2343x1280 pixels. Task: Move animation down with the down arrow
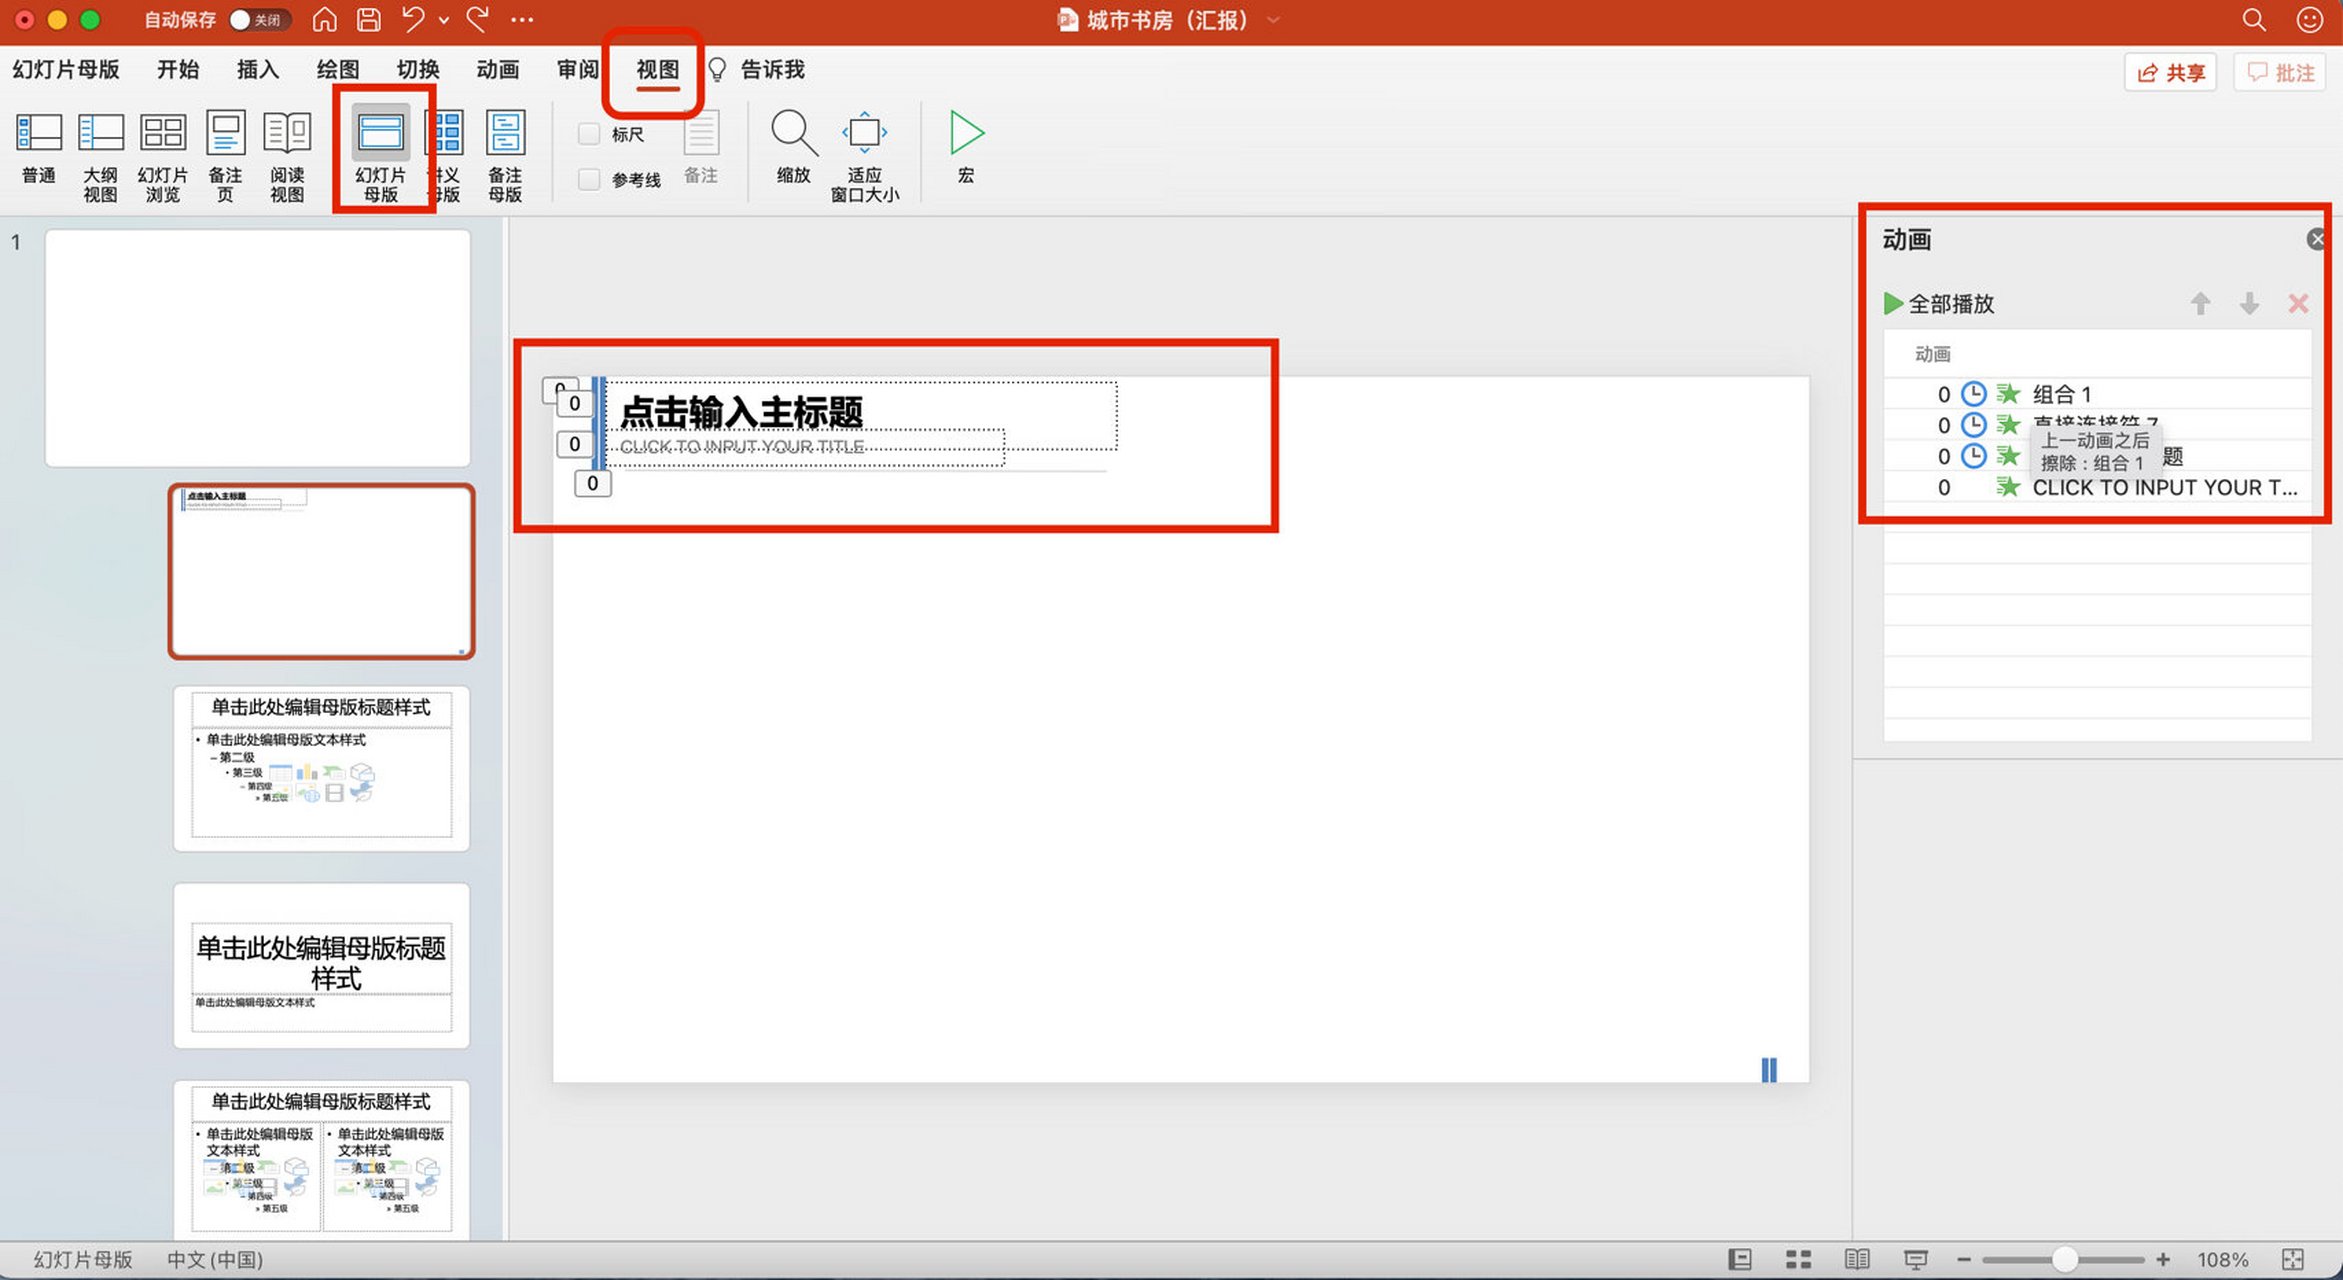point(2249,303)
